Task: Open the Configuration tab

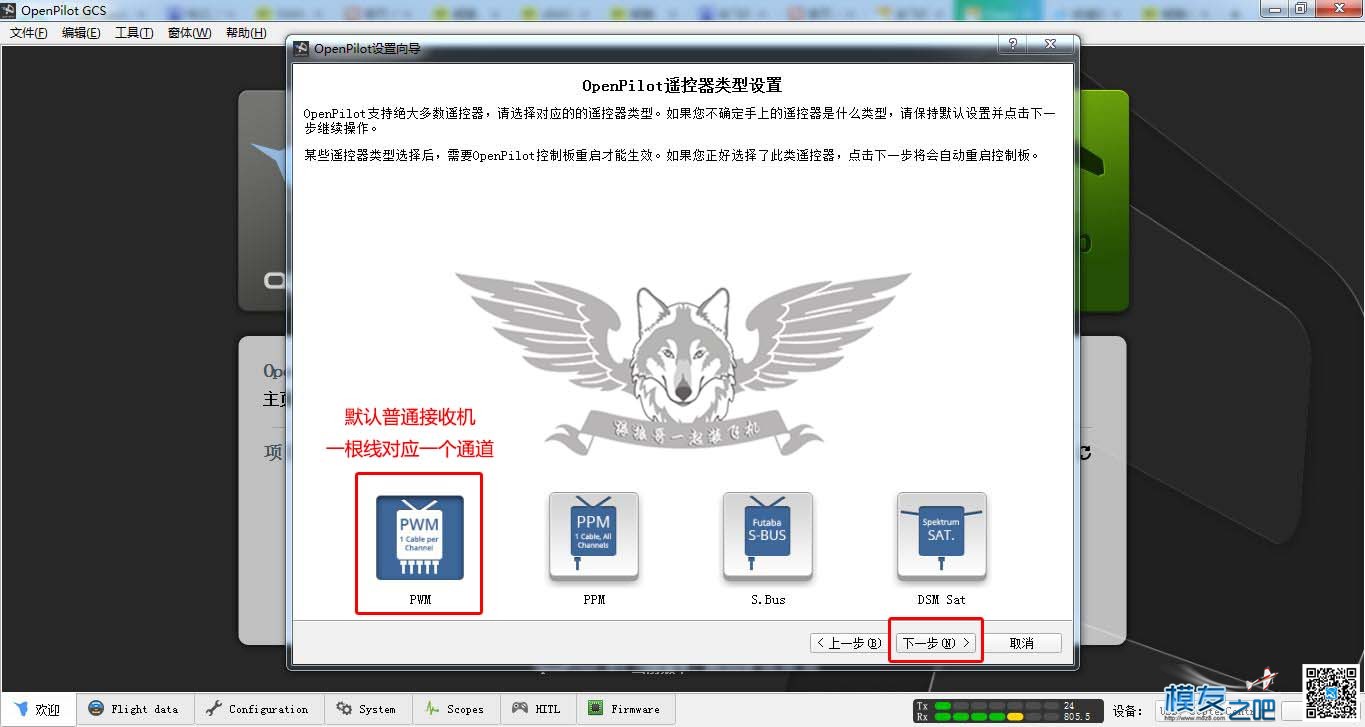Action: pyautogui.click(x=258, y=709)
